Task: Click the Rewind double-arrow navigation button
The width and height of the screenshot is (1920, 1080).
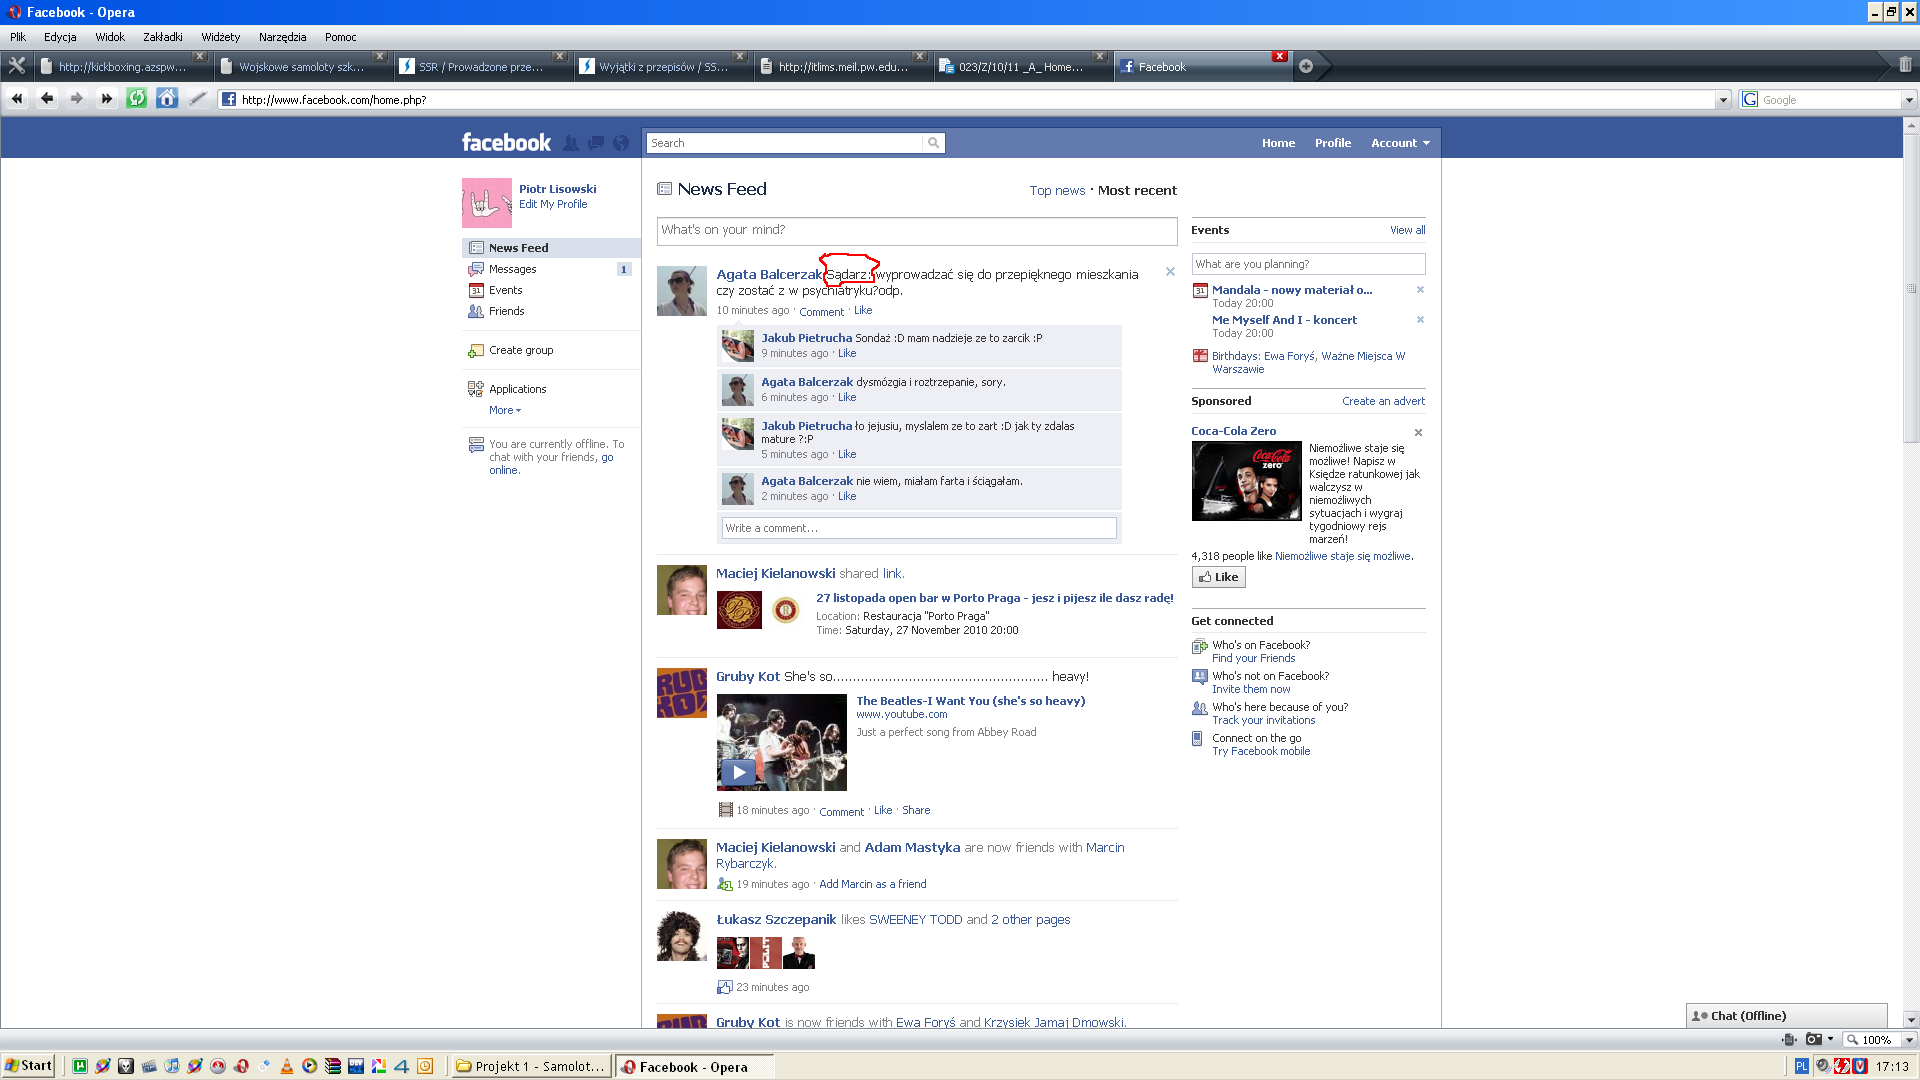Action: click(x=17, y=99)
